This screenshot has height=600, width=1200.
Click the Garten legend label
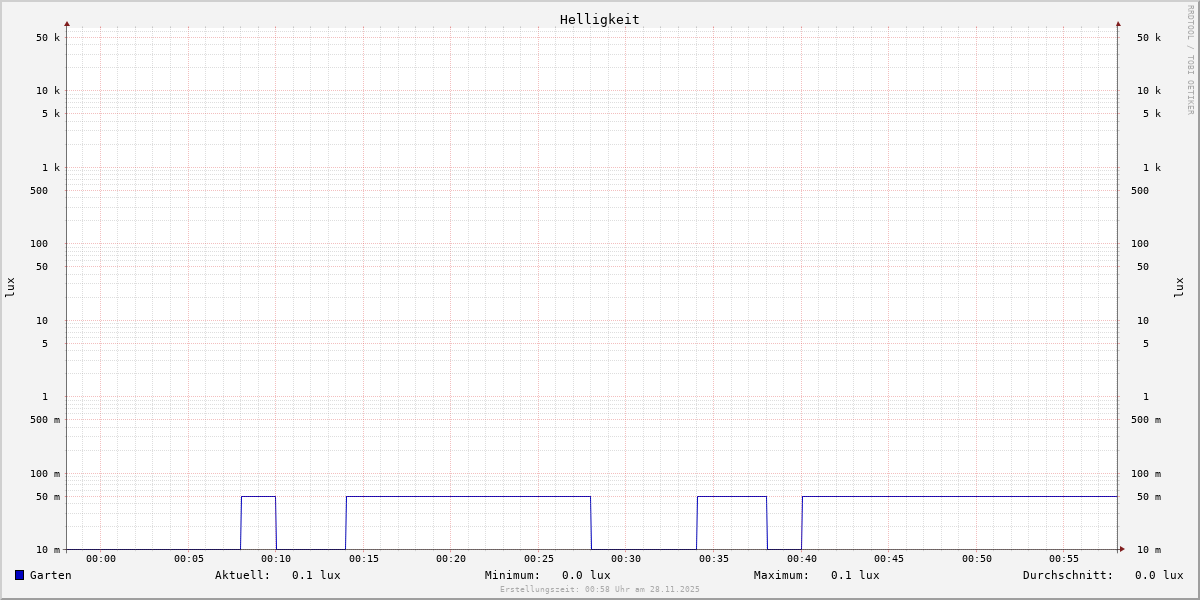point(50,575)
